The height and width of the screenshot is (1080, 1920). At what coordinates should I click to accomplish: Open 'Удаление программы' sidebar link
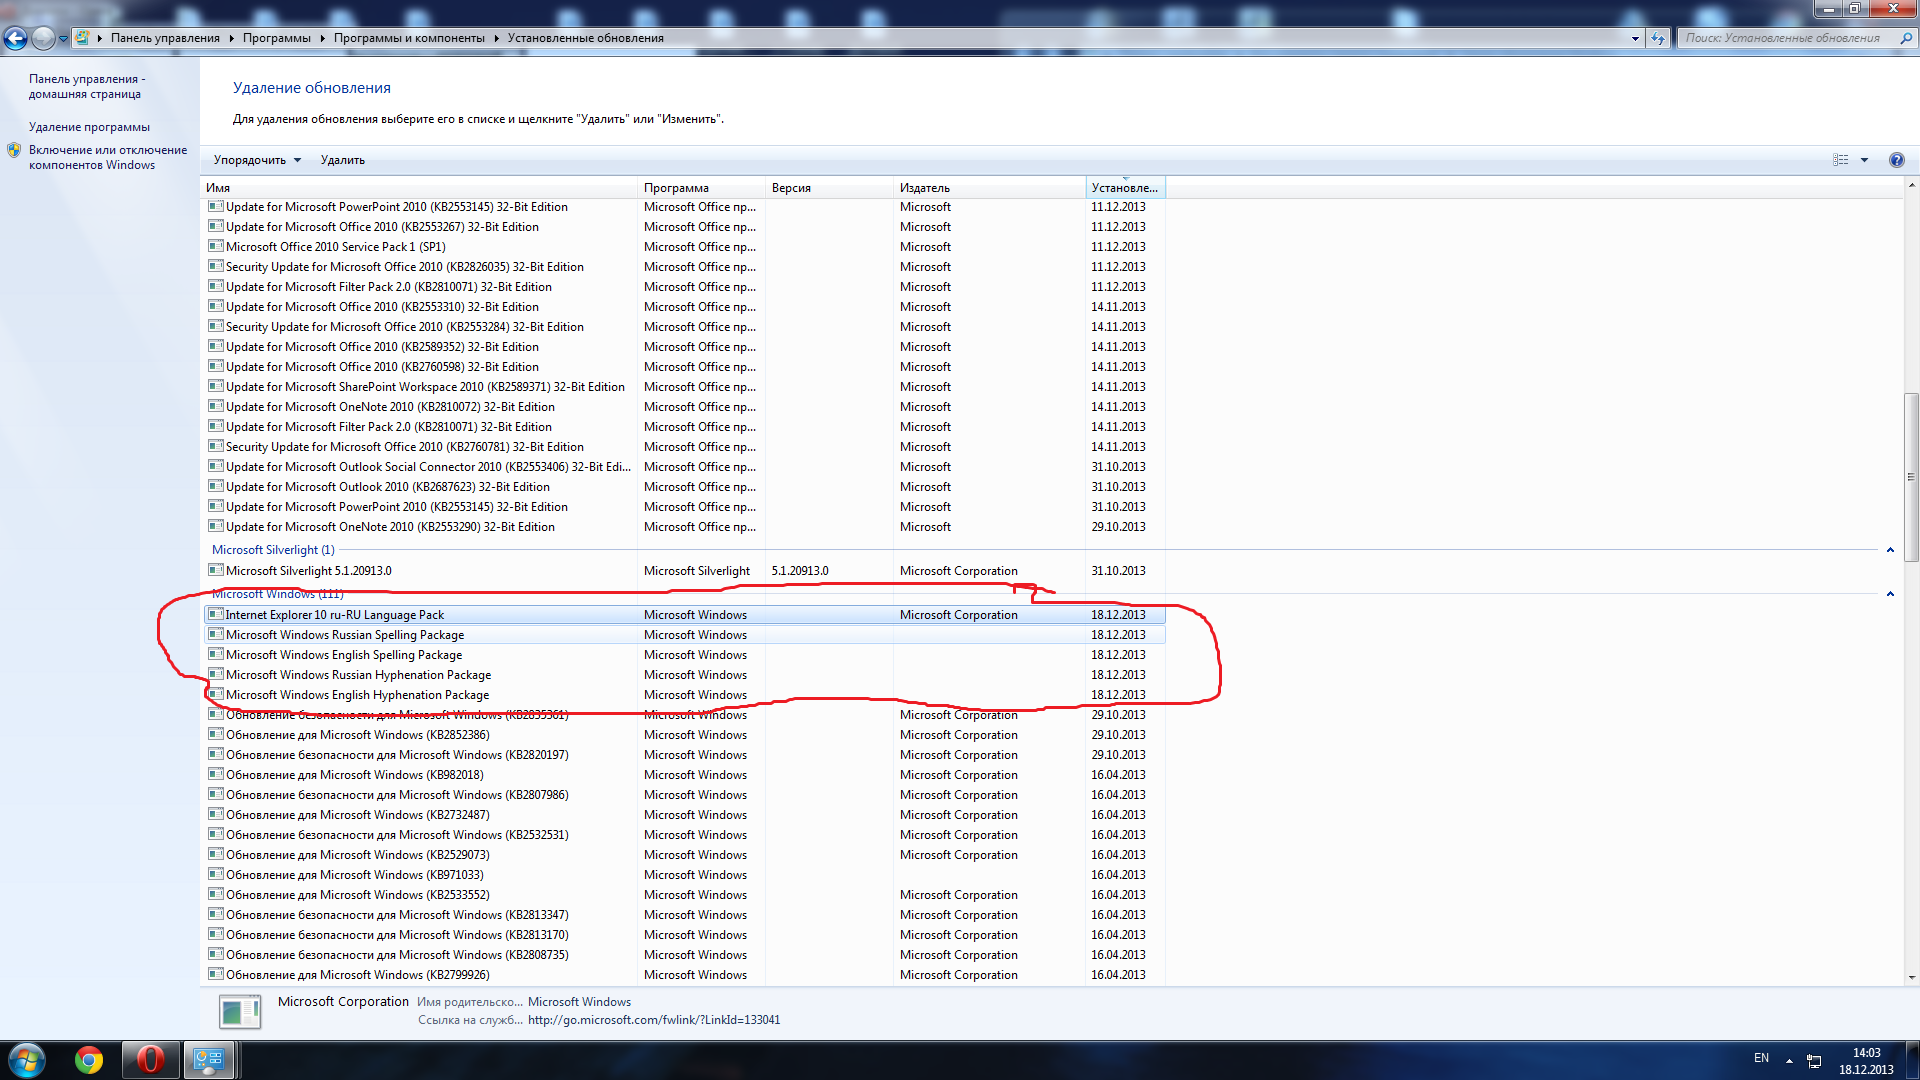click(x=89, y=127)
